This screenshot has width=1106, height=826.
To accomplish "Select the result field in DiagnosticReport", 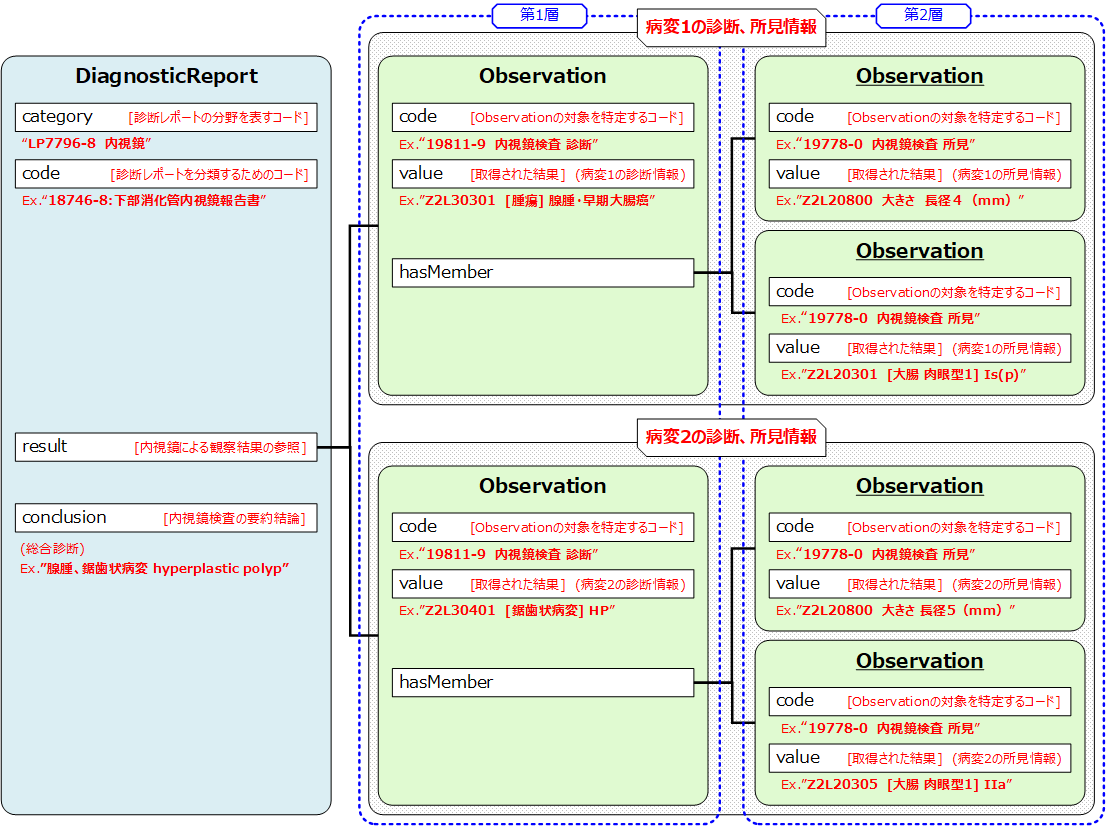I will [x=165, y=447].
